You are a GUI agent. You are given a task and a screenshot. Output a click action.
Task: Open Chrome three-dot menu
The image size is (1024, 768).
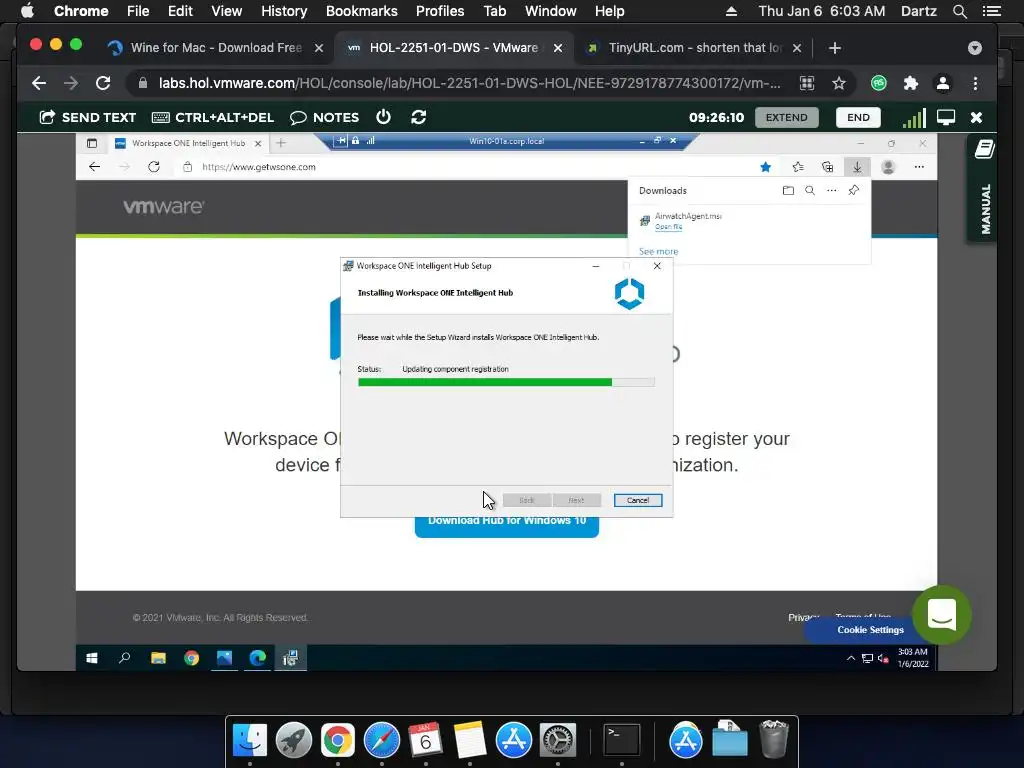[x=975, y=83]
